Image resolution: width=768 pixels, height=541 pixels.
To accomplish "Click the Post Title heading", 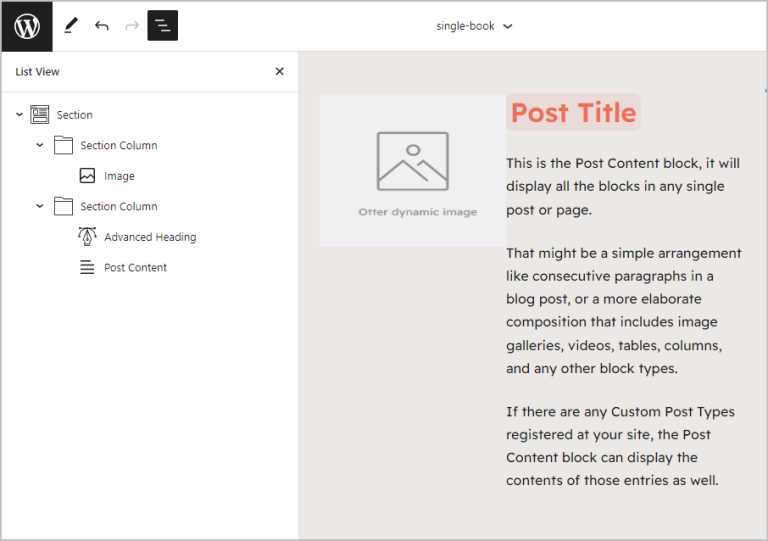I will point(573,113).
